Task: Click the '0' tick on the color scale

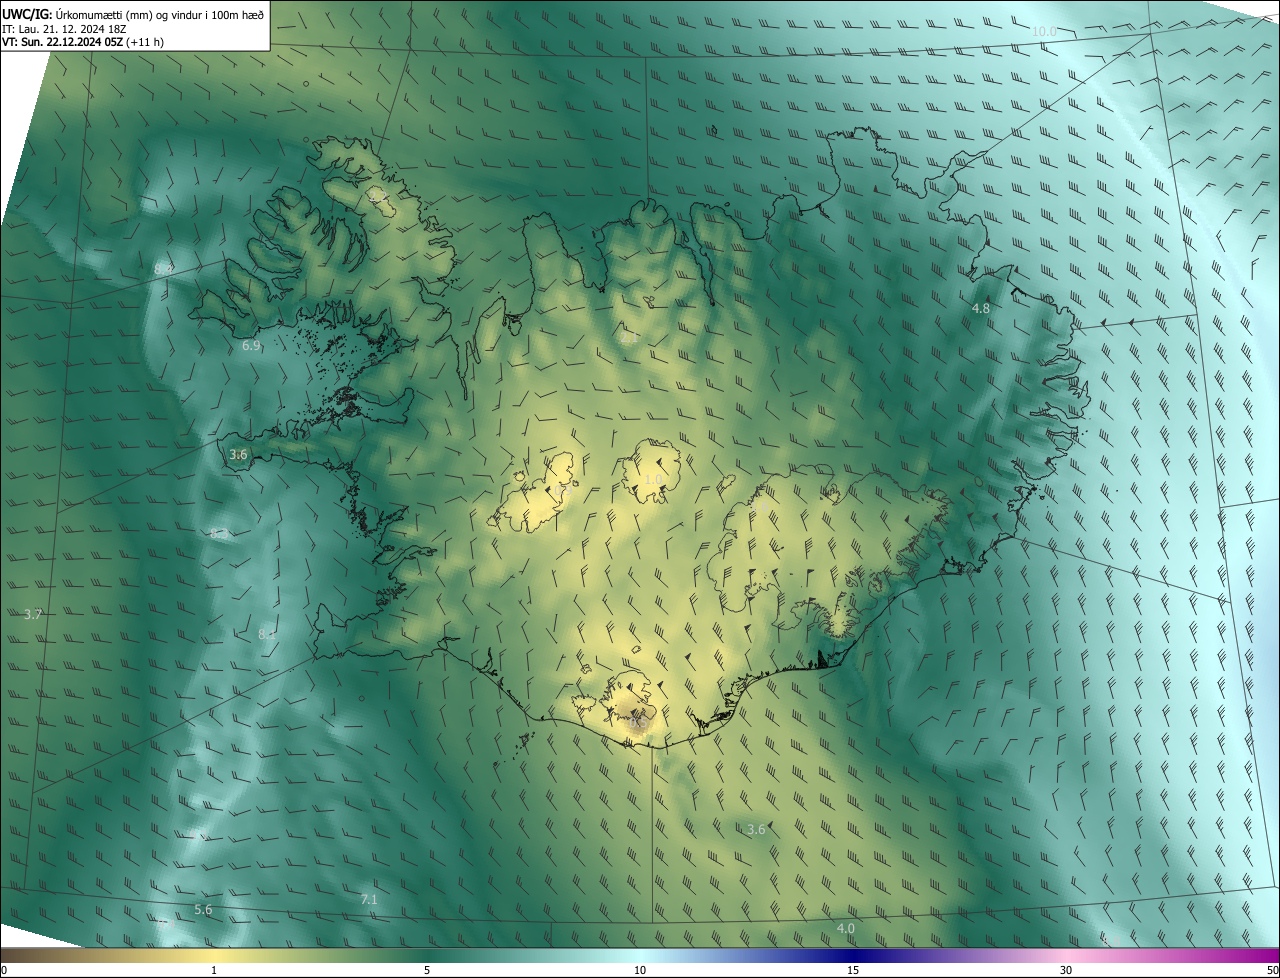Action: tap(4, 971)
